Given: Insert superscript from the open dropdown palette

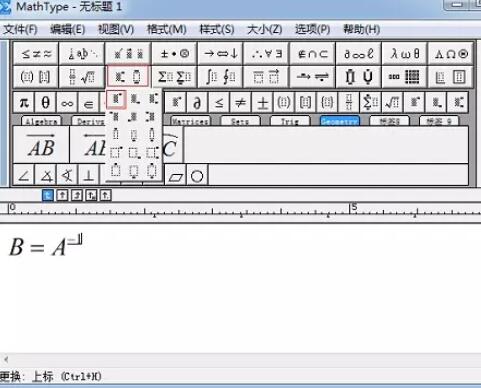Looking at the screenshot, I should click(x=116, y=99).
